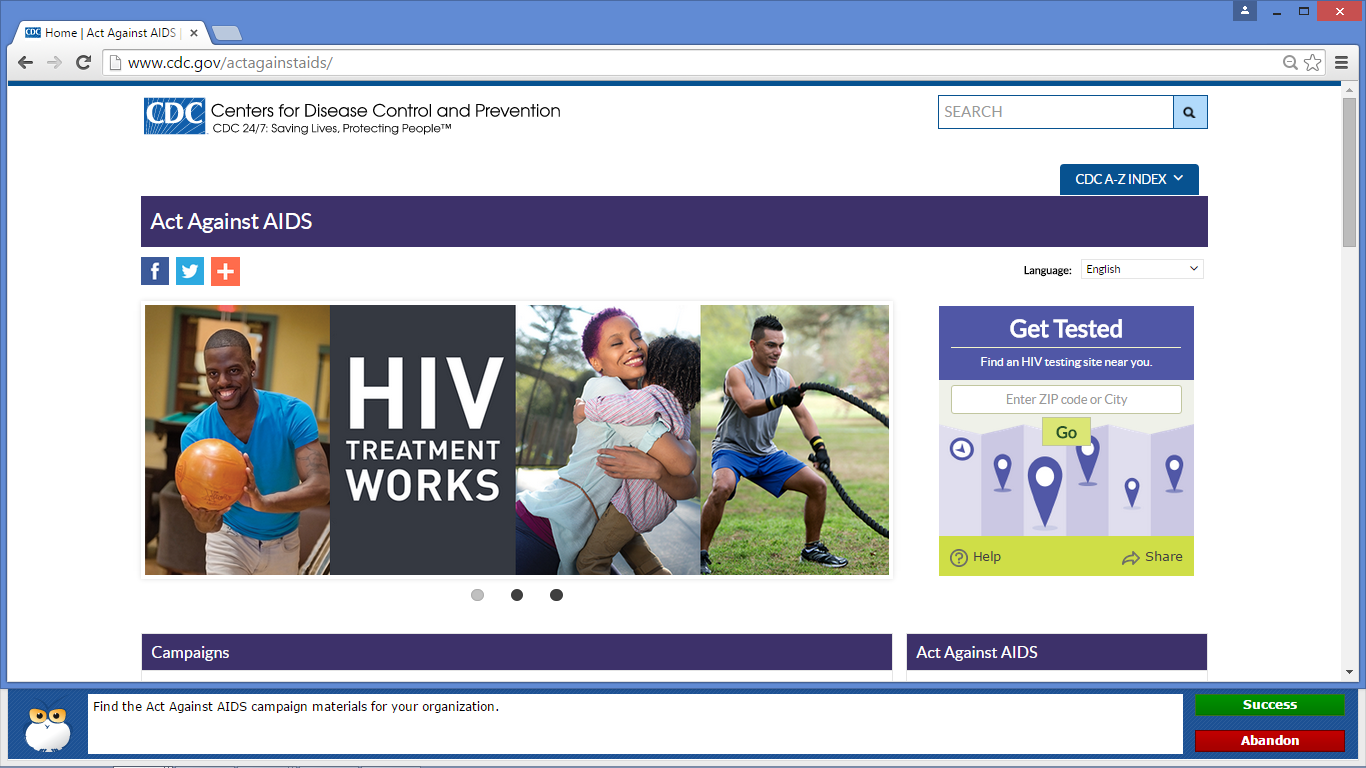Select the first carousel dot
1366x768 pixels.
[477, 595]
